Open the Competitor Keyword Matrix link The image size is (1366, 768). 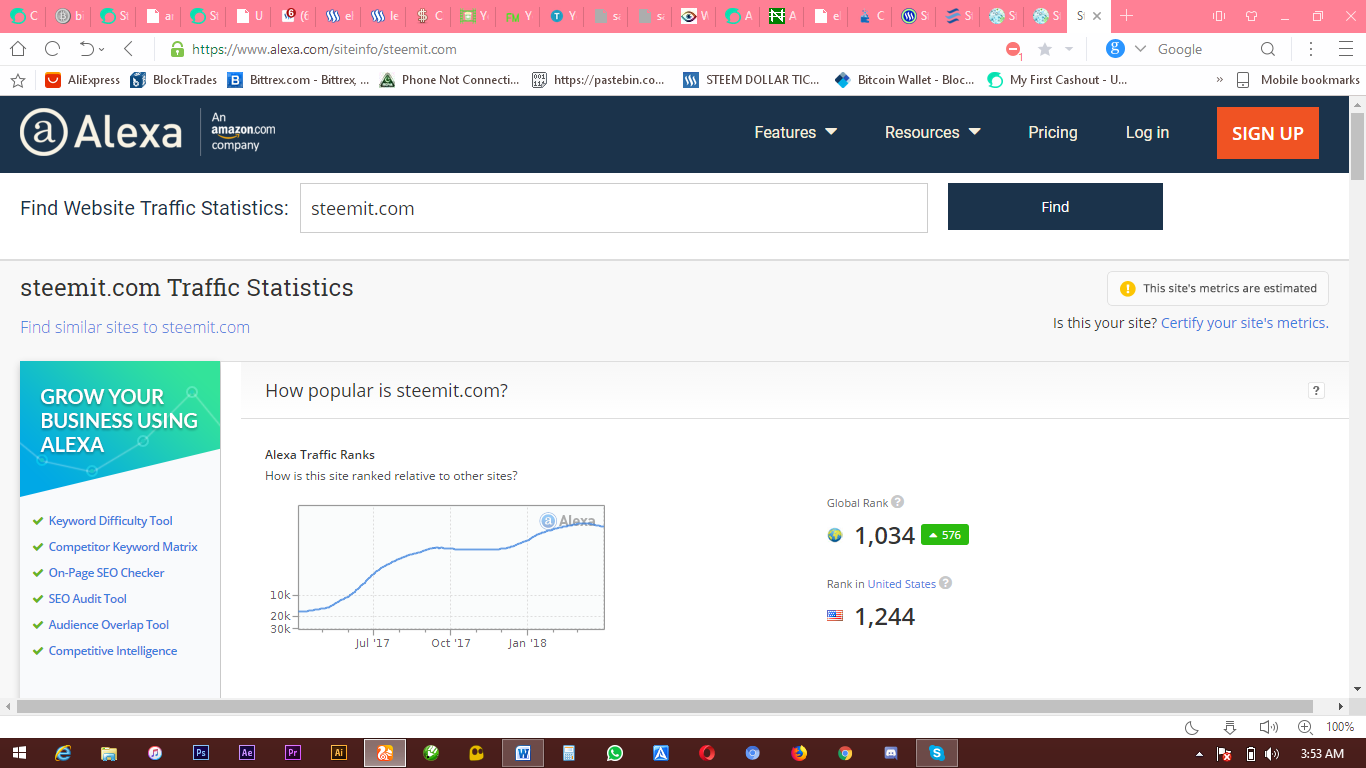[x=123, y=547]
